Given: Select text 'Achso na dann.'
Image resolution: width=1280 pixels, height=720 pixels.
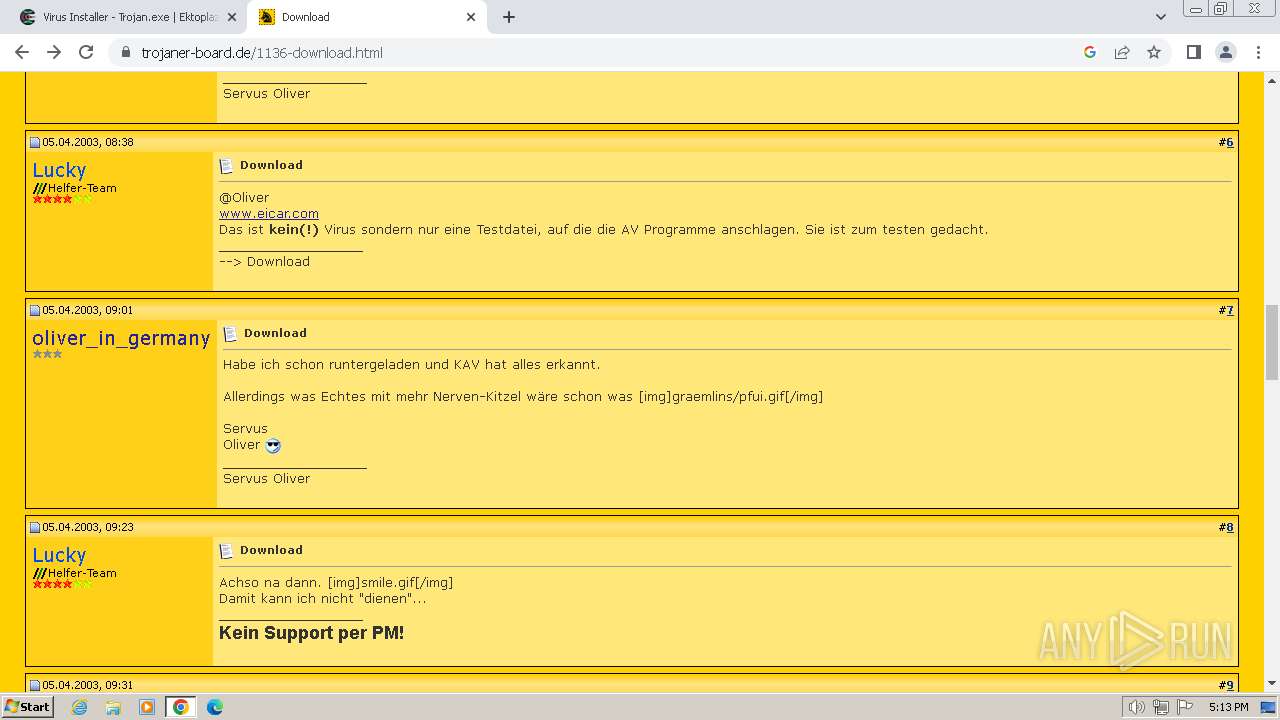Looking at the screenshot, I should pos(271,582).
